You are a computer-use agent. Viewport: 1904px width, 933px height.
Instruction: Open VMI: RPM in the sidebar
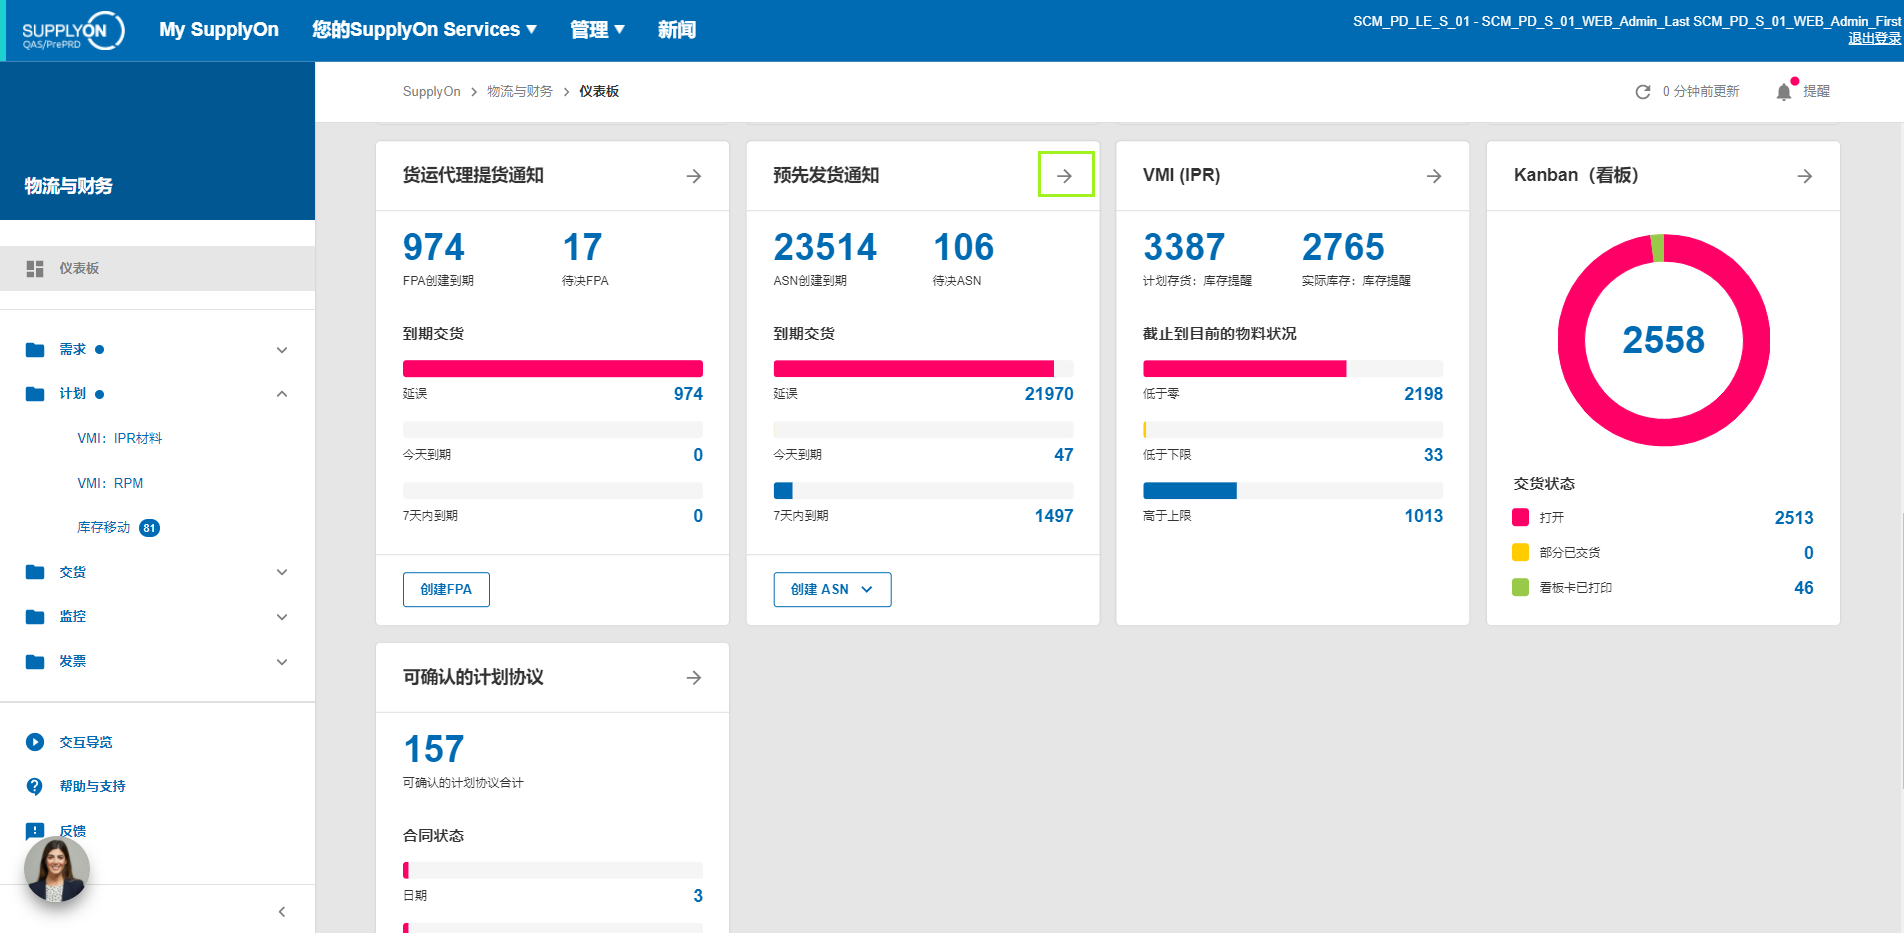(x=110, y=483)
